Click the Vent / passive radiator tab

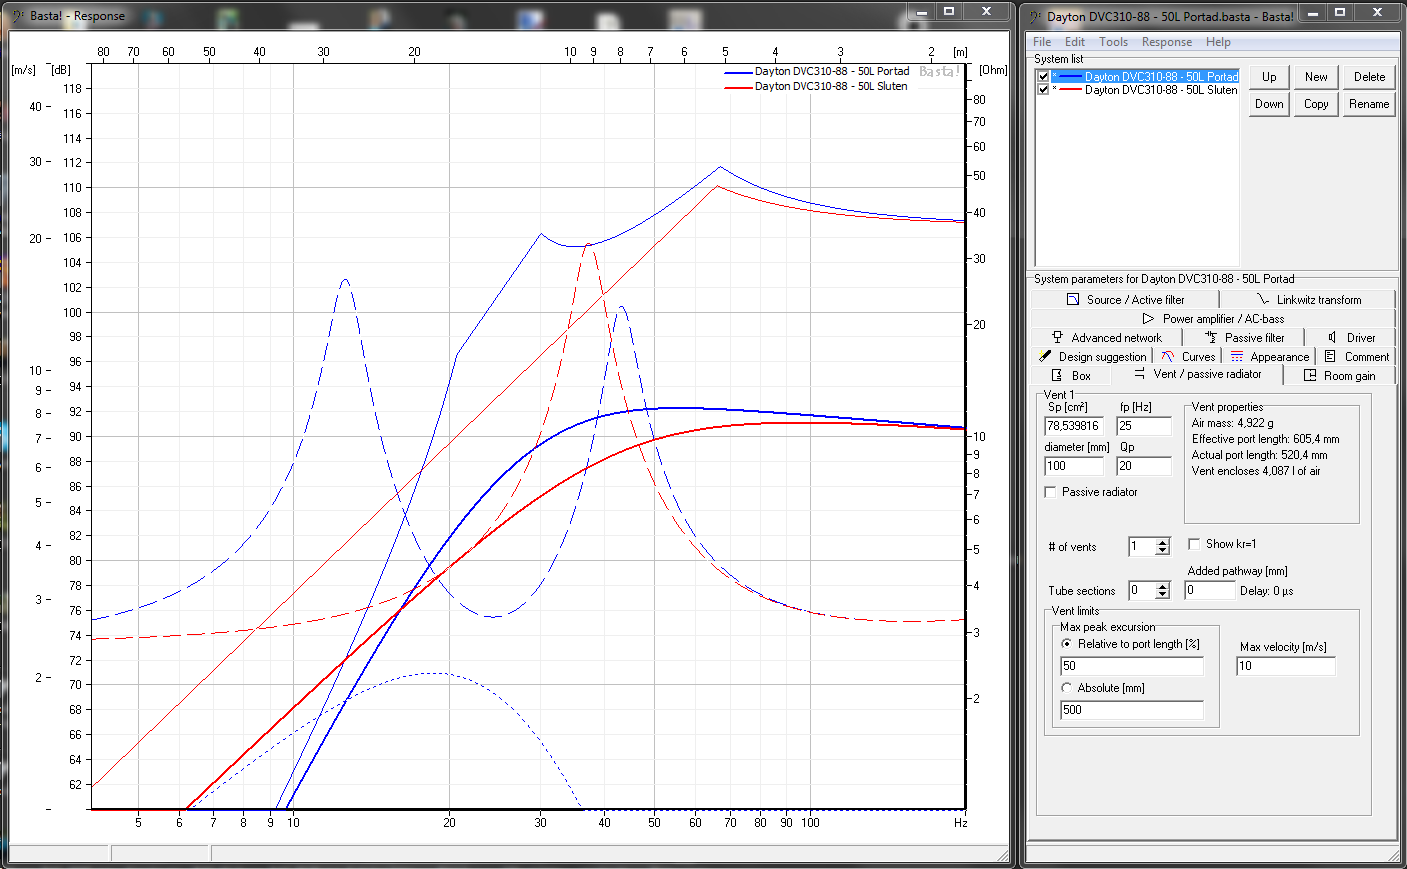click(x=1197, y=374)
